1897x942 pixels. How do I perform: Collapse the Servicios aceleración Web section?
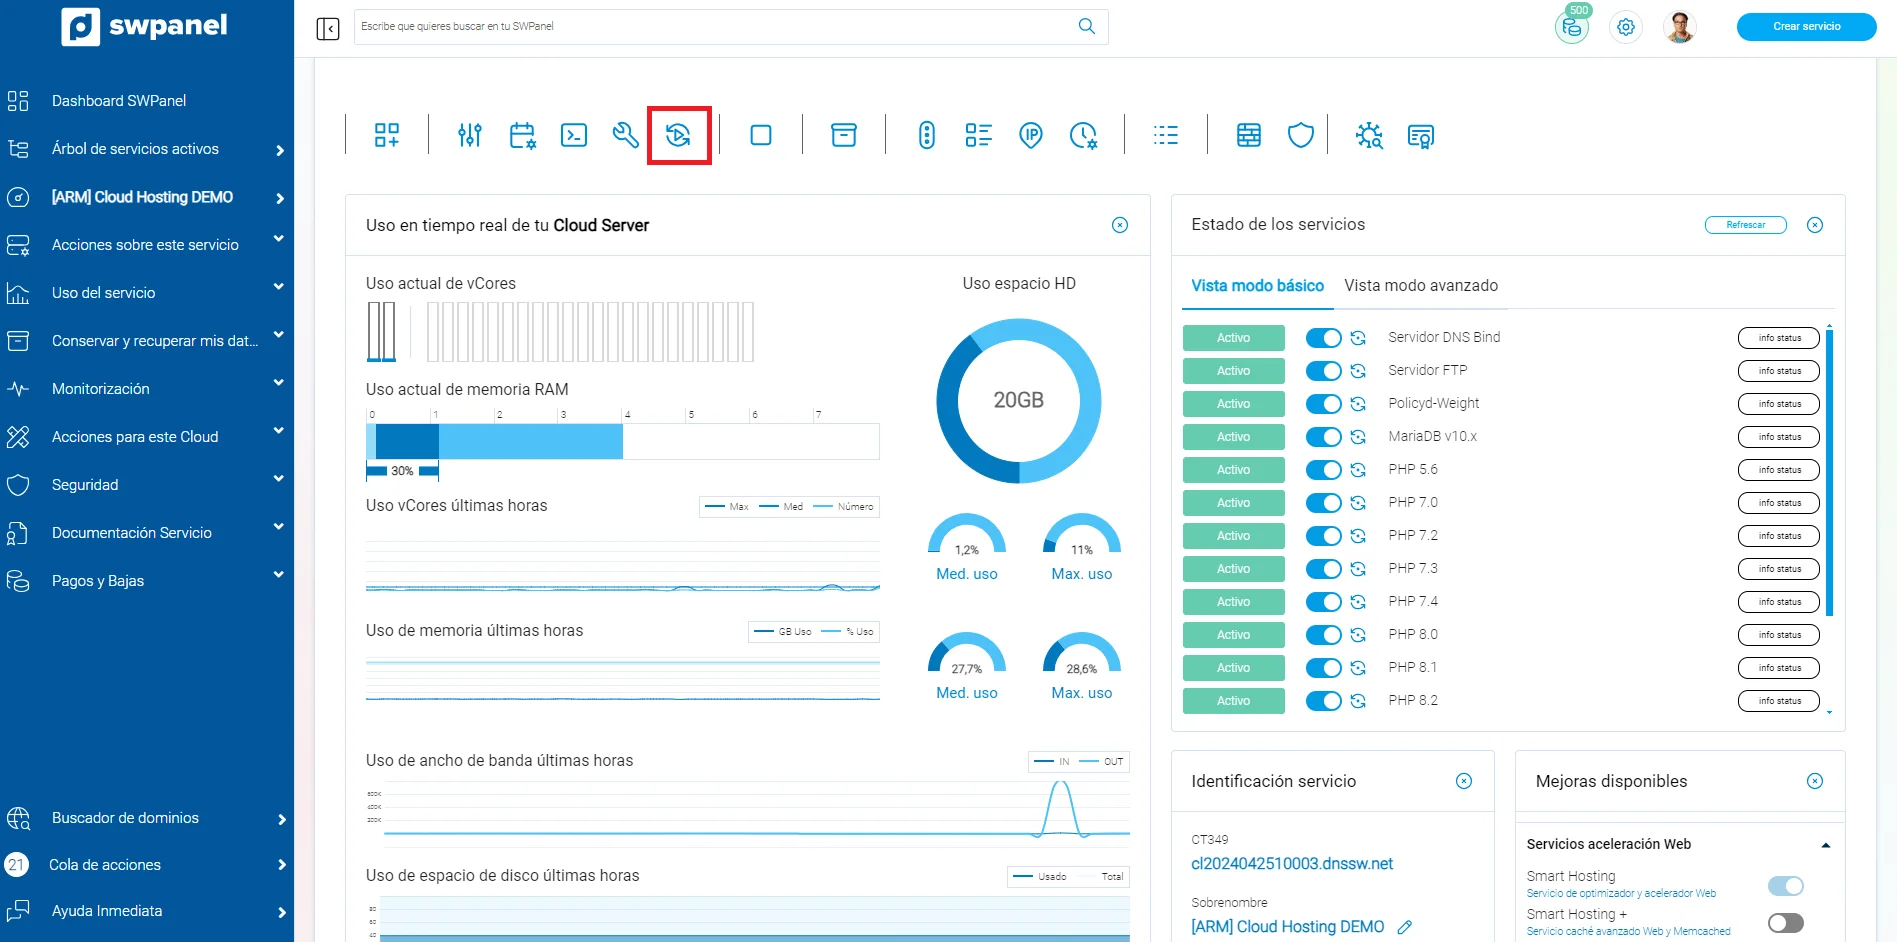tap(1825, 845)
